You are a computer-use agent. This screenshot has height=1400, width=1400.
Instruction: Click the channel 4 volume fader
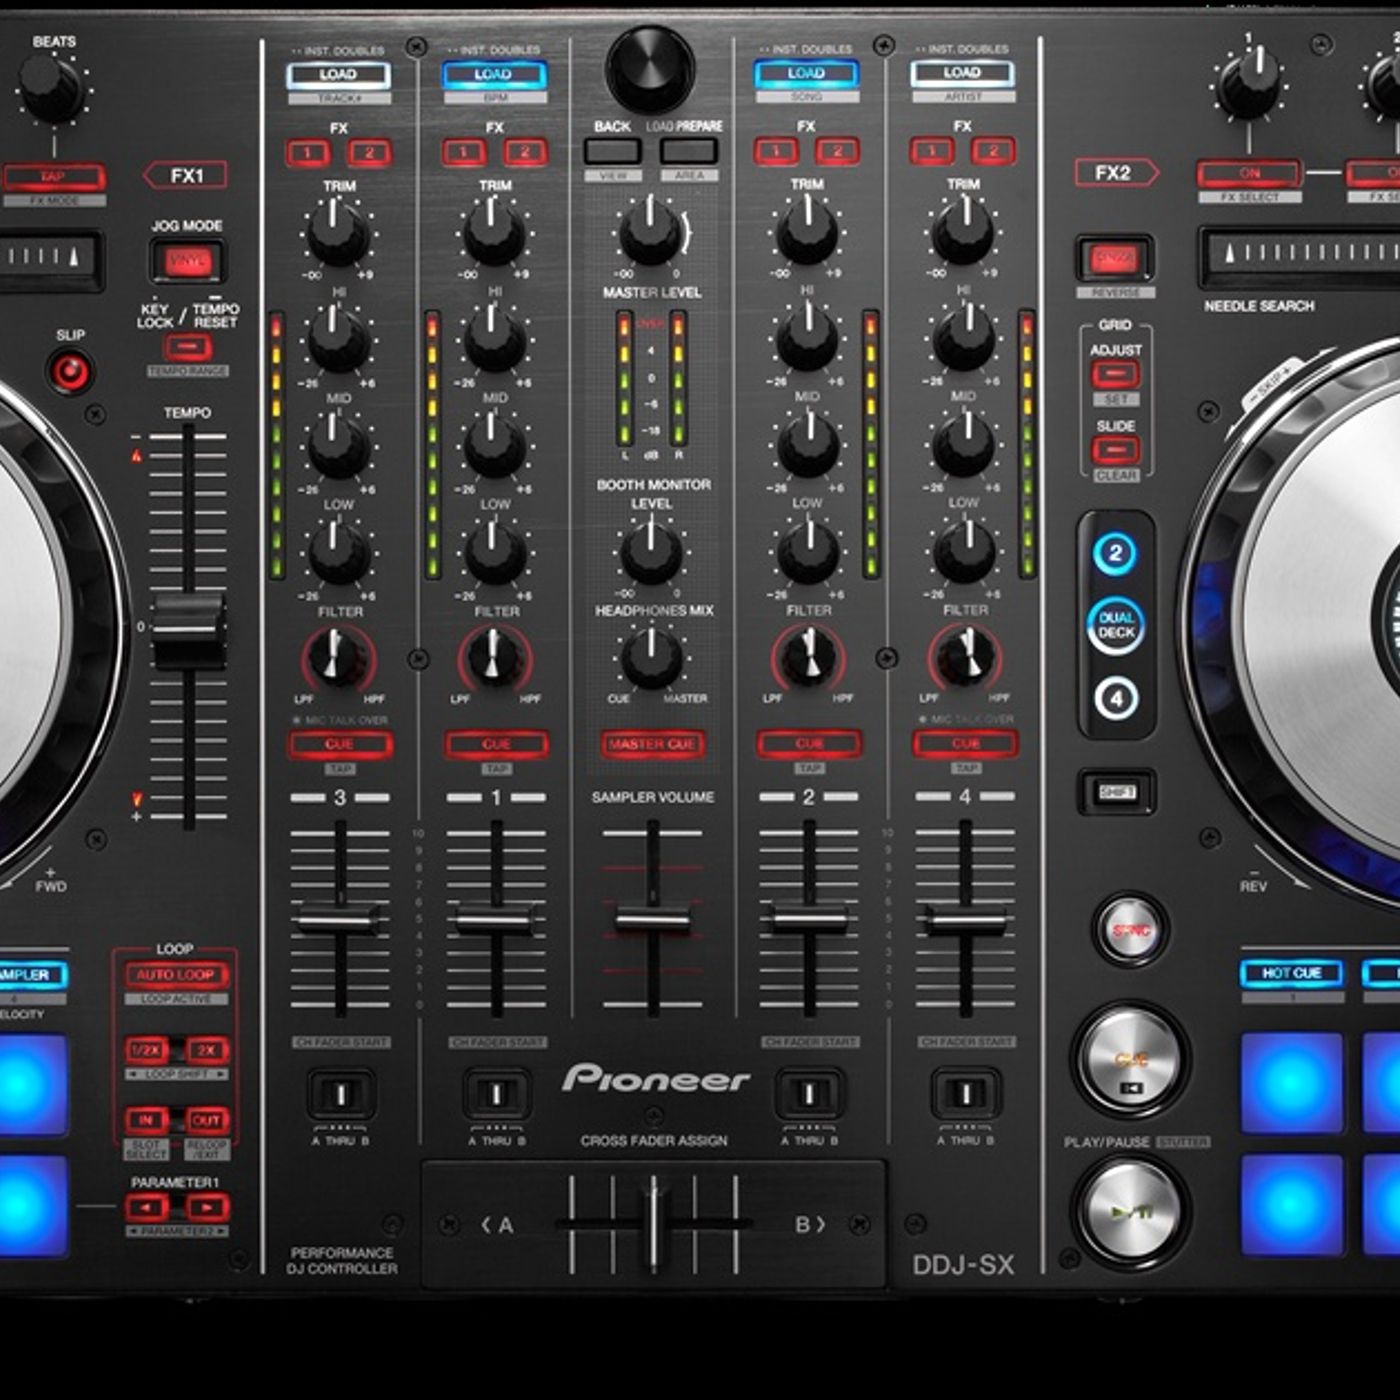965,918
